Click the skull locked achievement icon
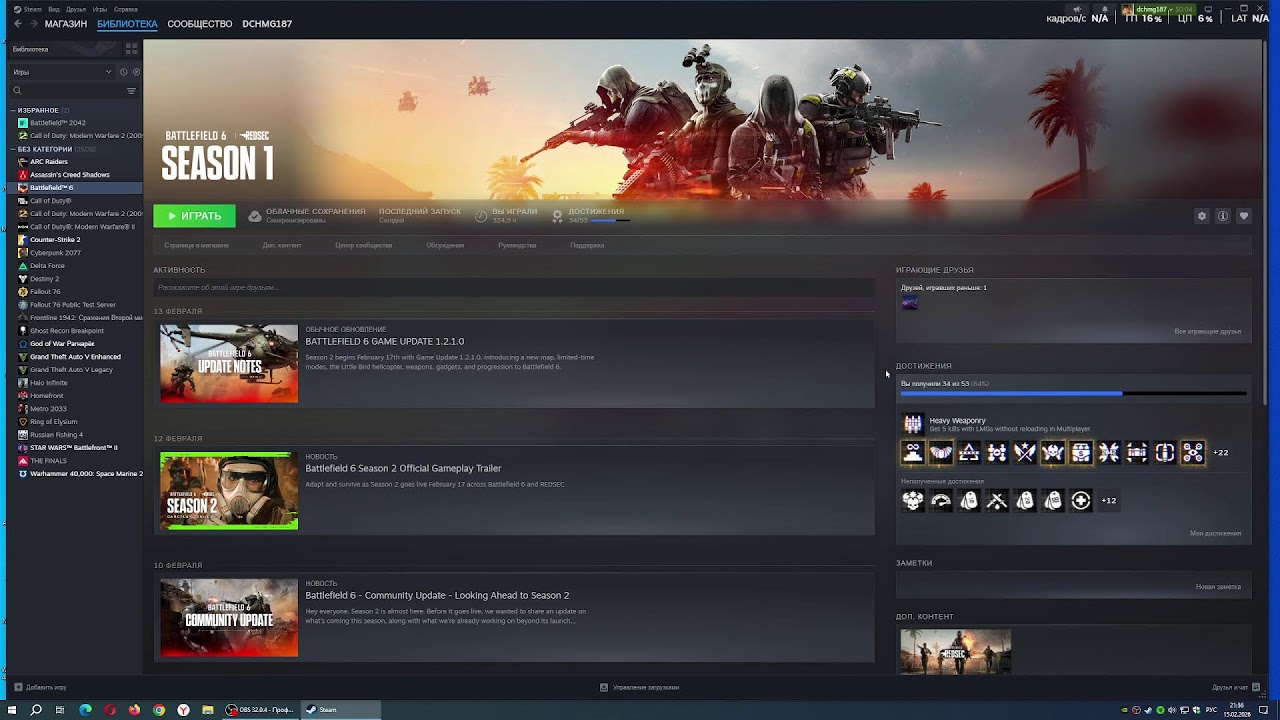Viewport: 1280px width, 720px height. 913,501
